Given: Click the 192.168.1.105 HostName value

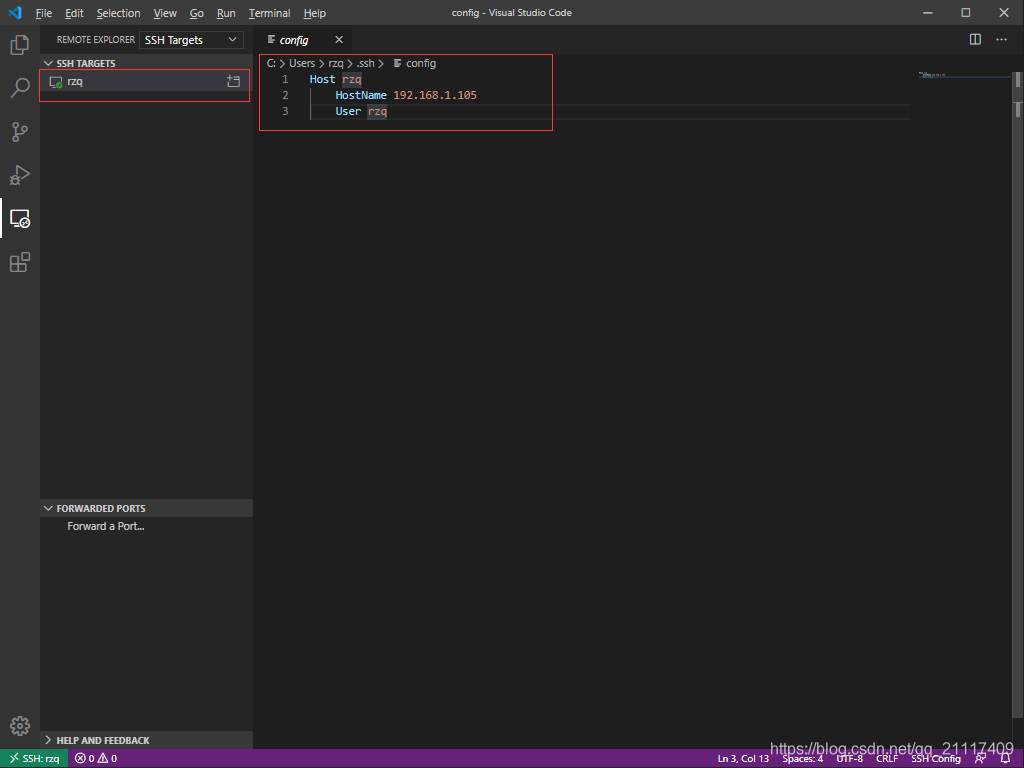Looking at the screenshot, I should (435, 95).
